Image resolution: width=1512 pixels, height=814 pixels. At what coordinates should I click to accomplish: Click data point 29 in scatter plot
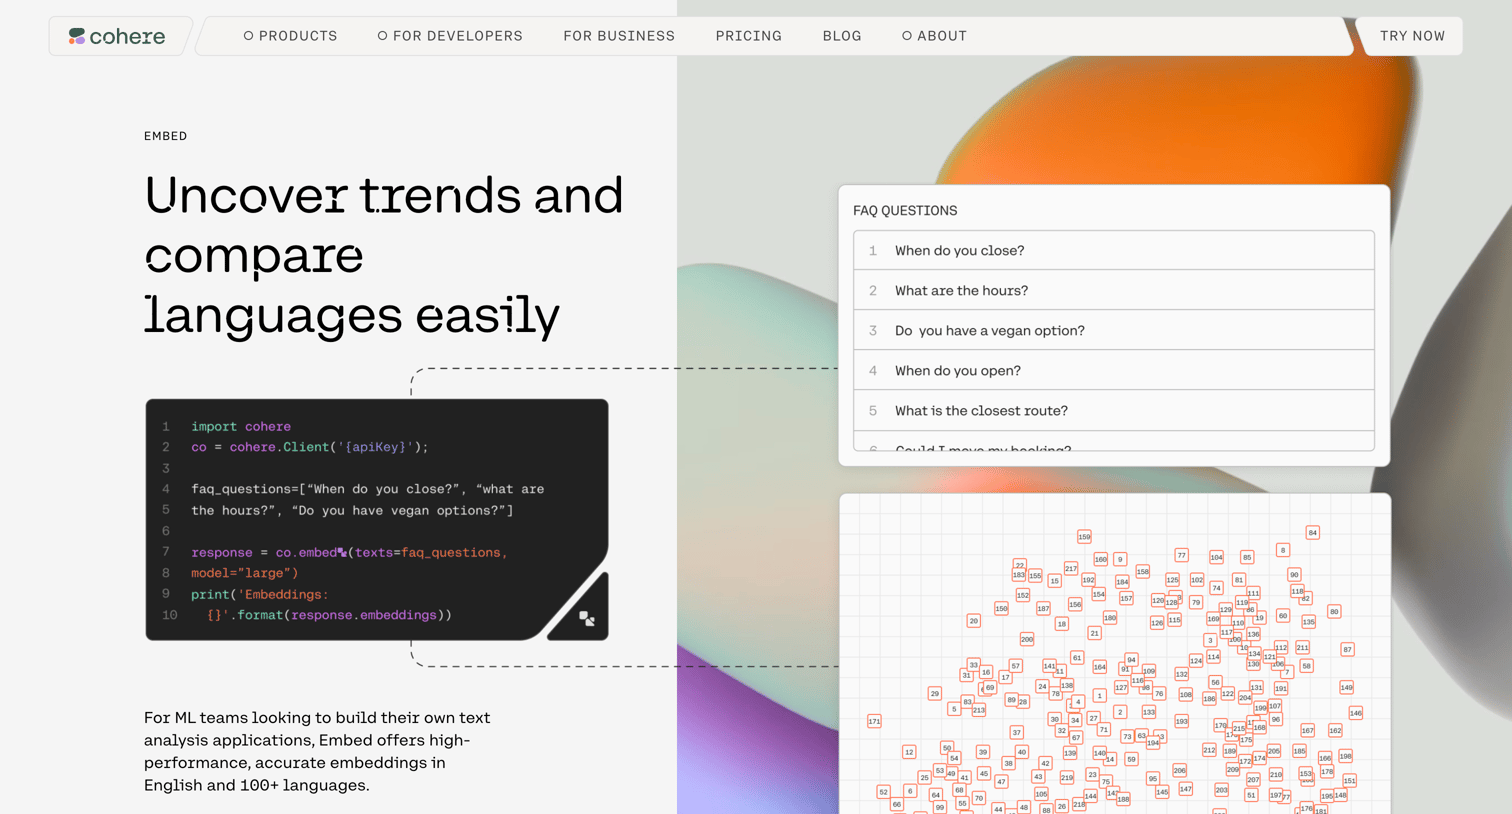point(934,693)
